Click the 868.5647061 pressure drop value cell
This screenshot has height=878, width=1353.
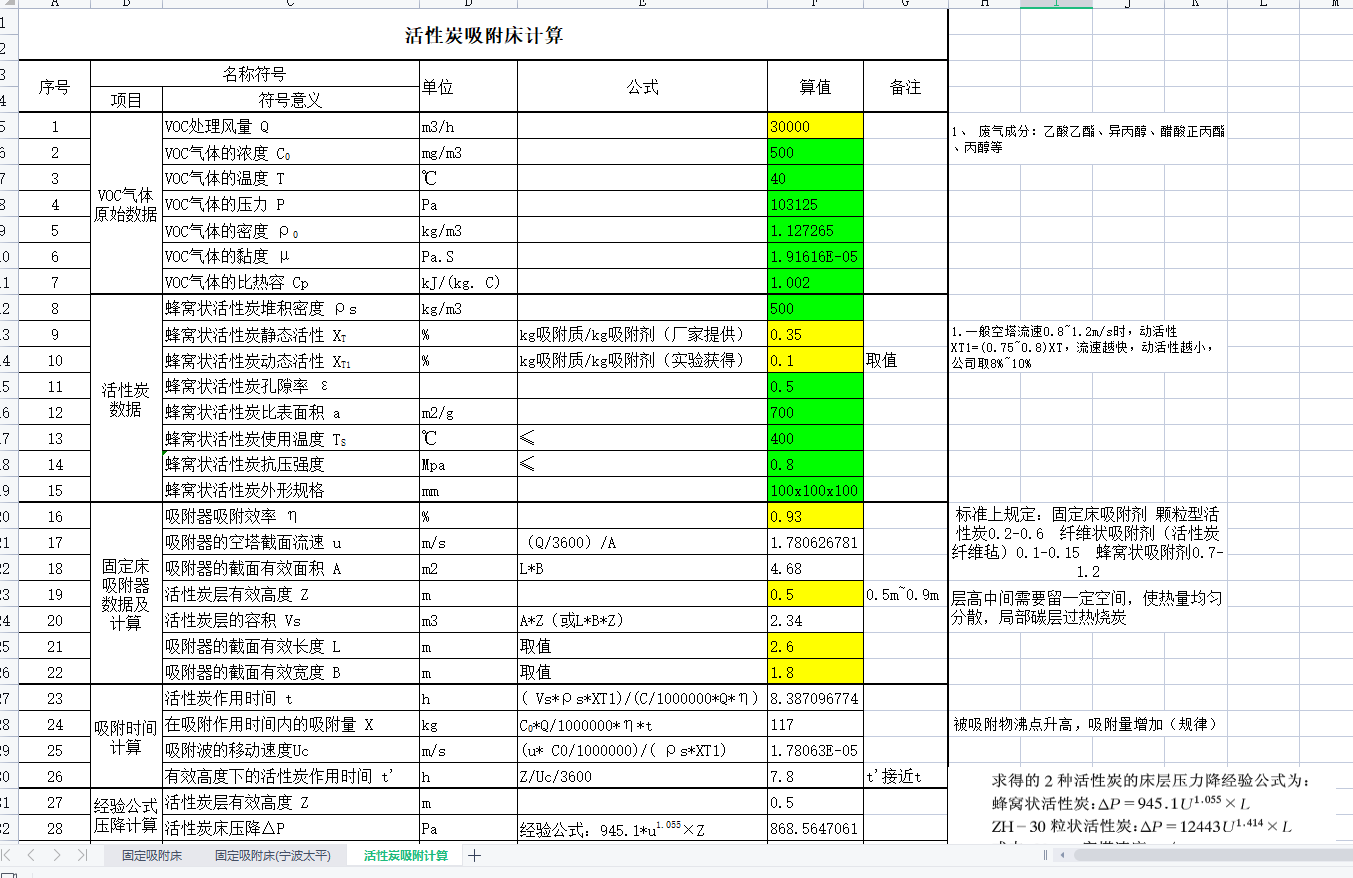tap(815, 829)
